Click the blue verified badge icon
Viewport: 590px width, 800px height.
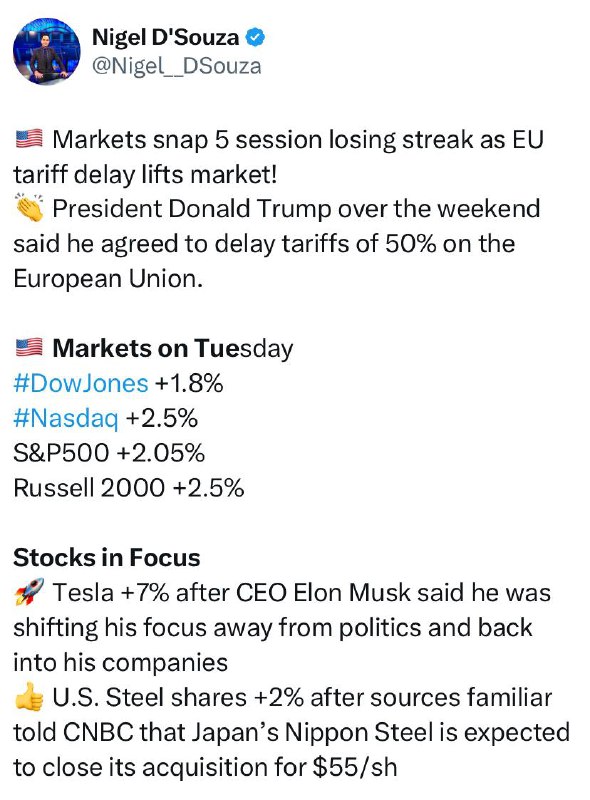255,37
